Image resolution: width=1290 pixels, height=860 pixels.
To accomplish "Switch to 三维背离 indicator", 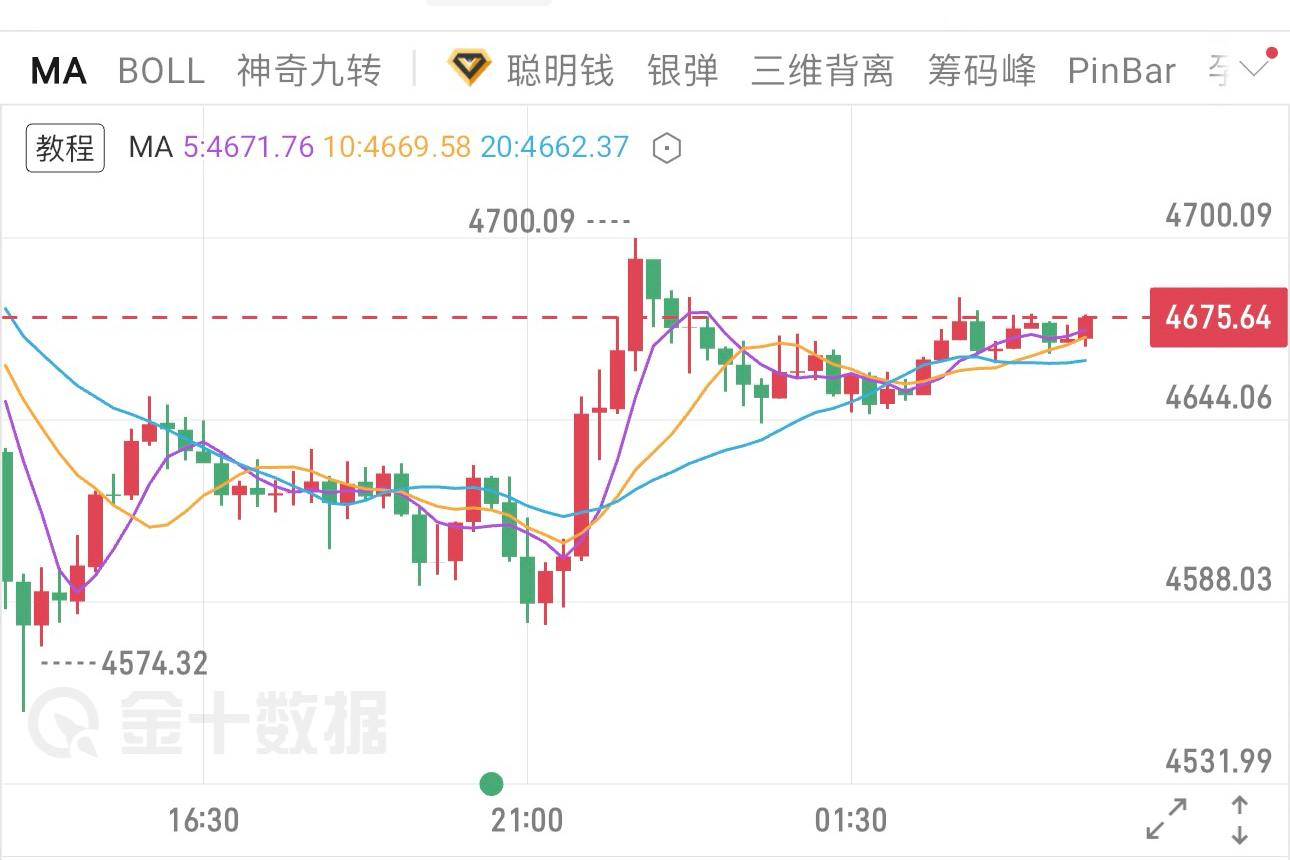I will pos(822,71).
